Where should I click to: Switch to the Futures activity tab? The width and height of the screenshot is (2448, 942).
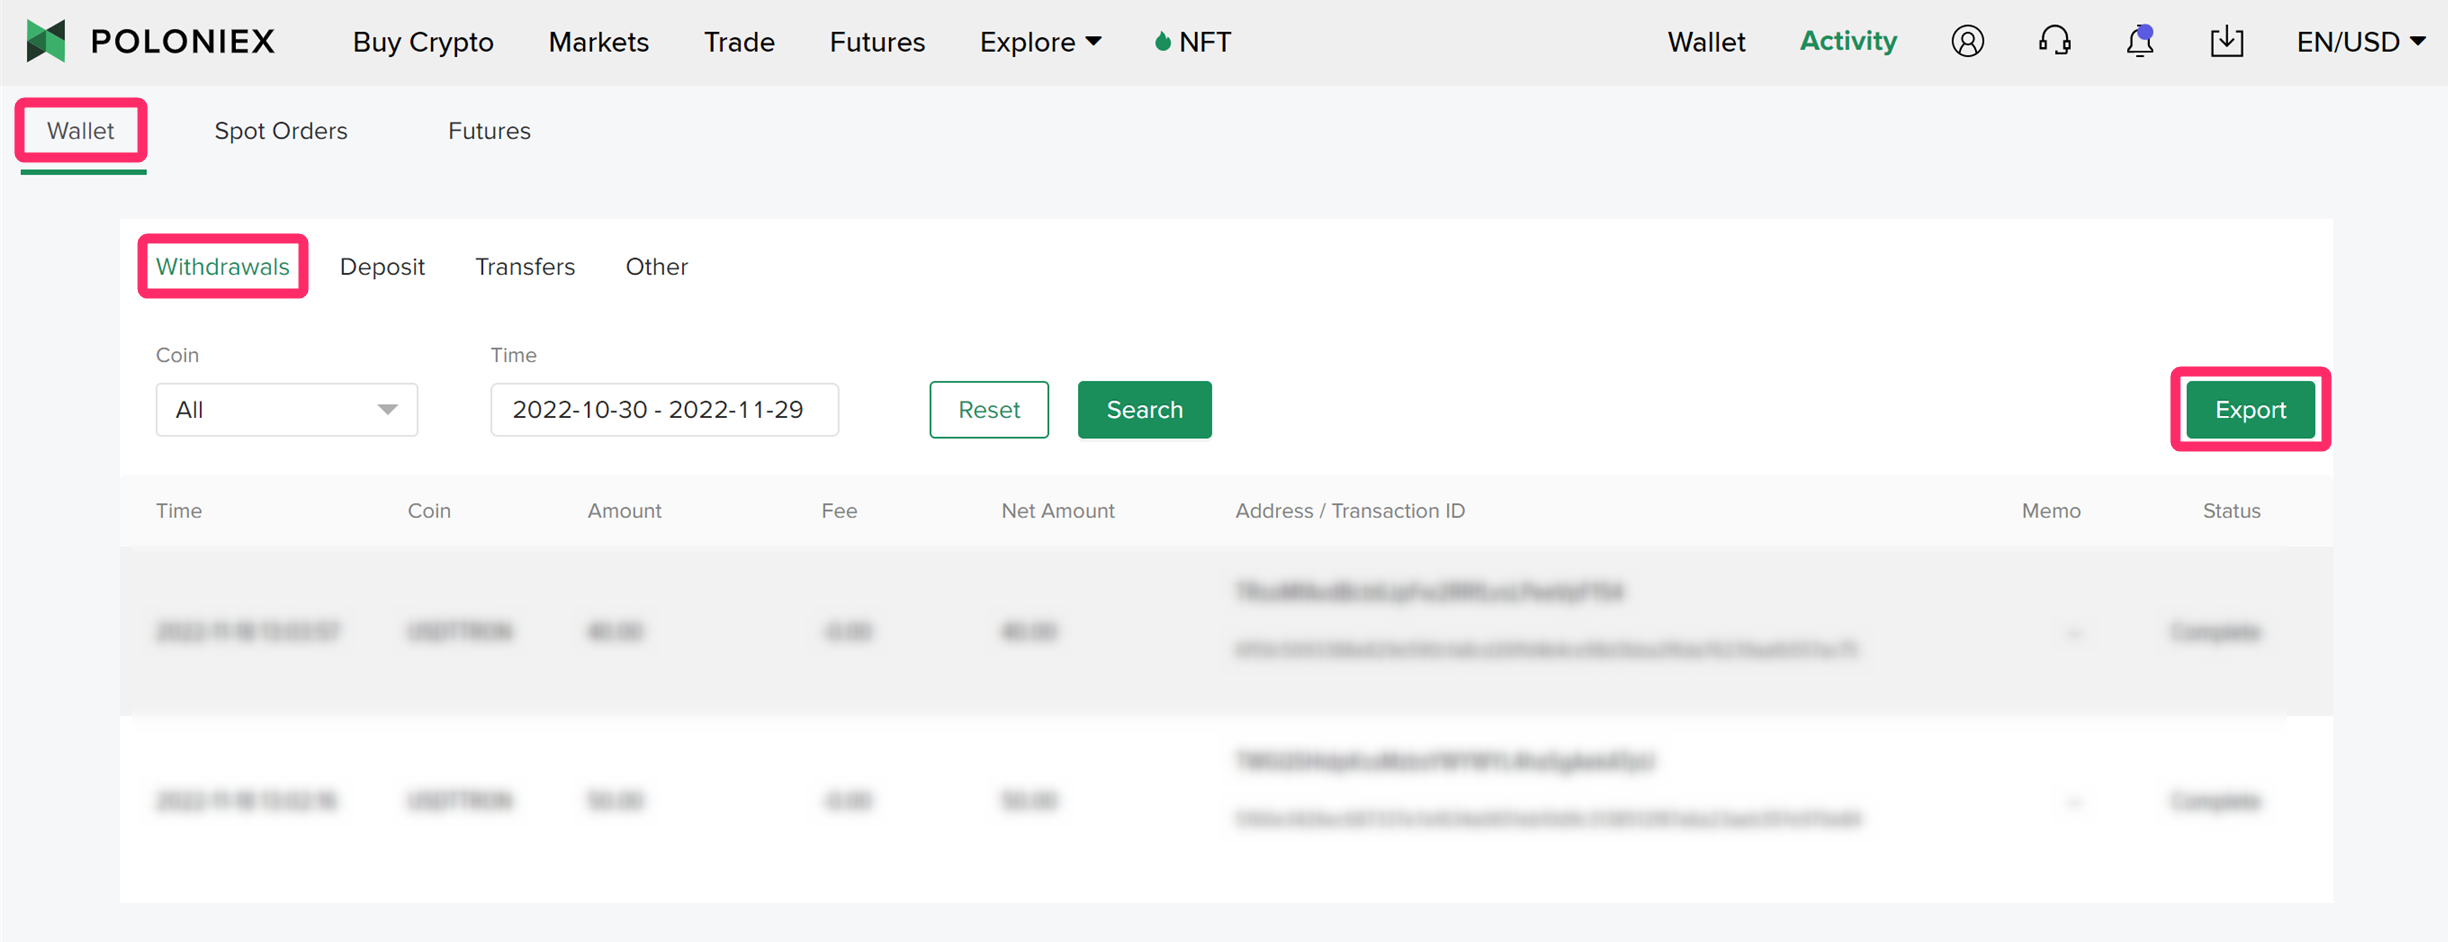click(489, 131)
